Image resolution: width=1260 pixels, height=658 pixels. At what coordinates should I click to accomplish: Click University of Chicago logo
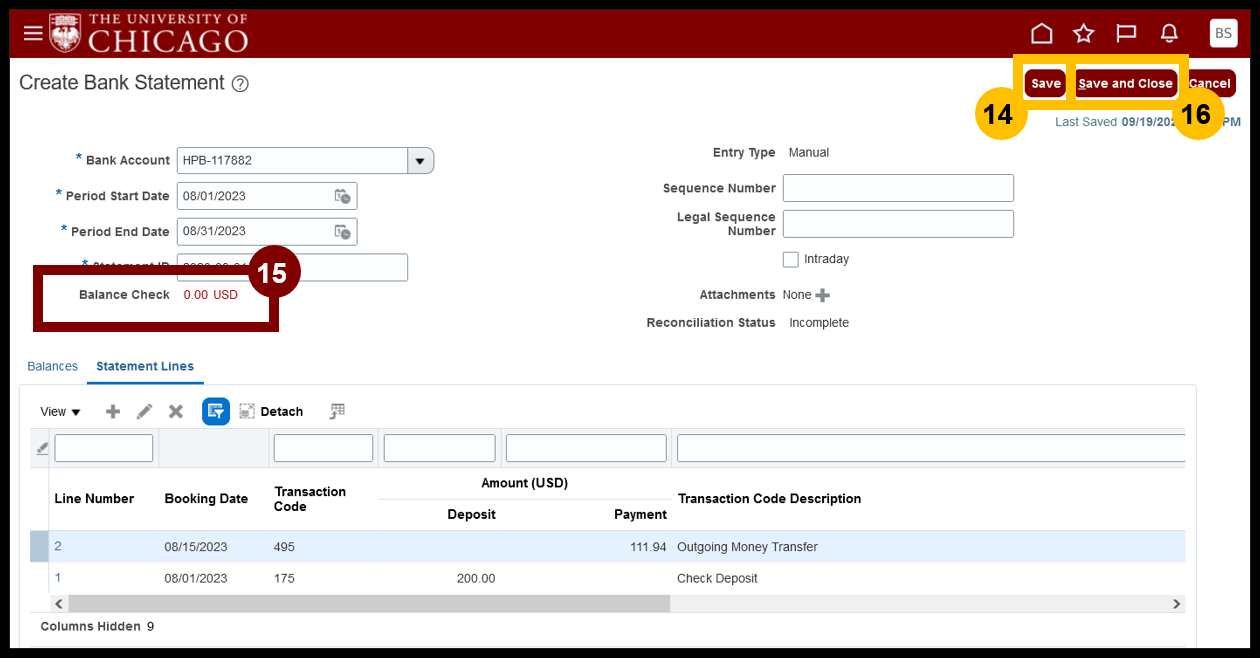149,33
